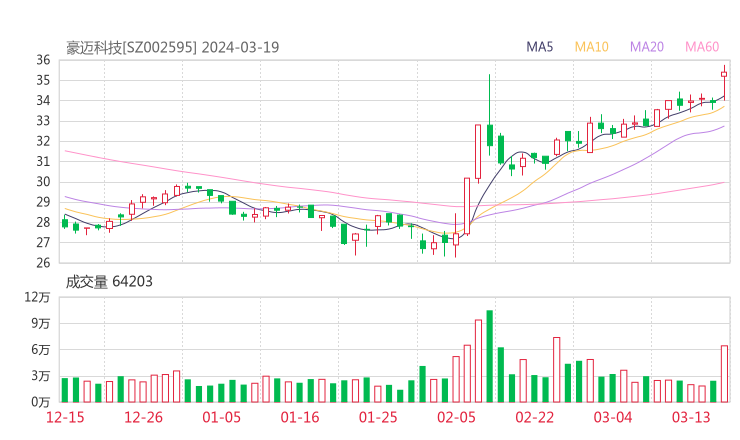The image size is (740, 440).
Task: Click the 01-05 date axis label
Action: 221,417
